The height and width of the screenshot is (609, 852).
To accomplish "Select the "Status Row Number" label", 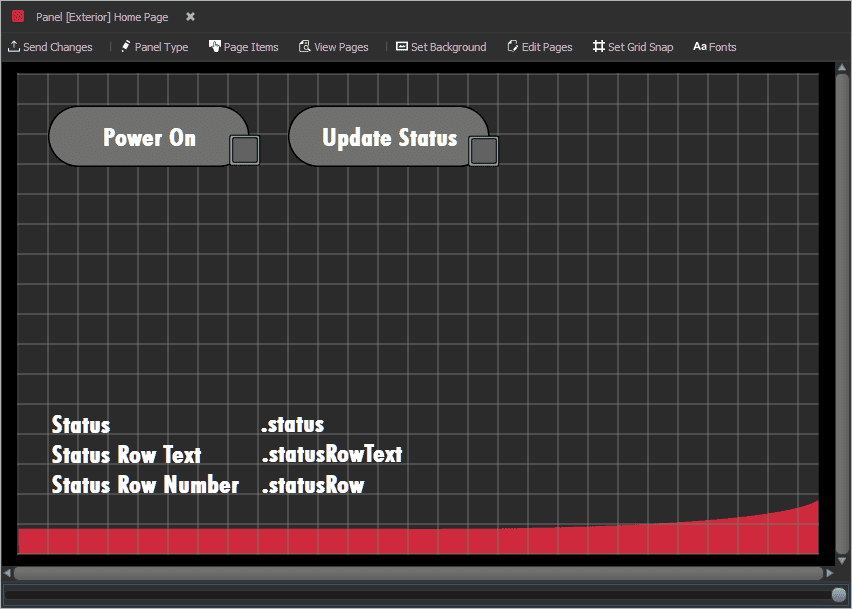I will tap(145, 485).
